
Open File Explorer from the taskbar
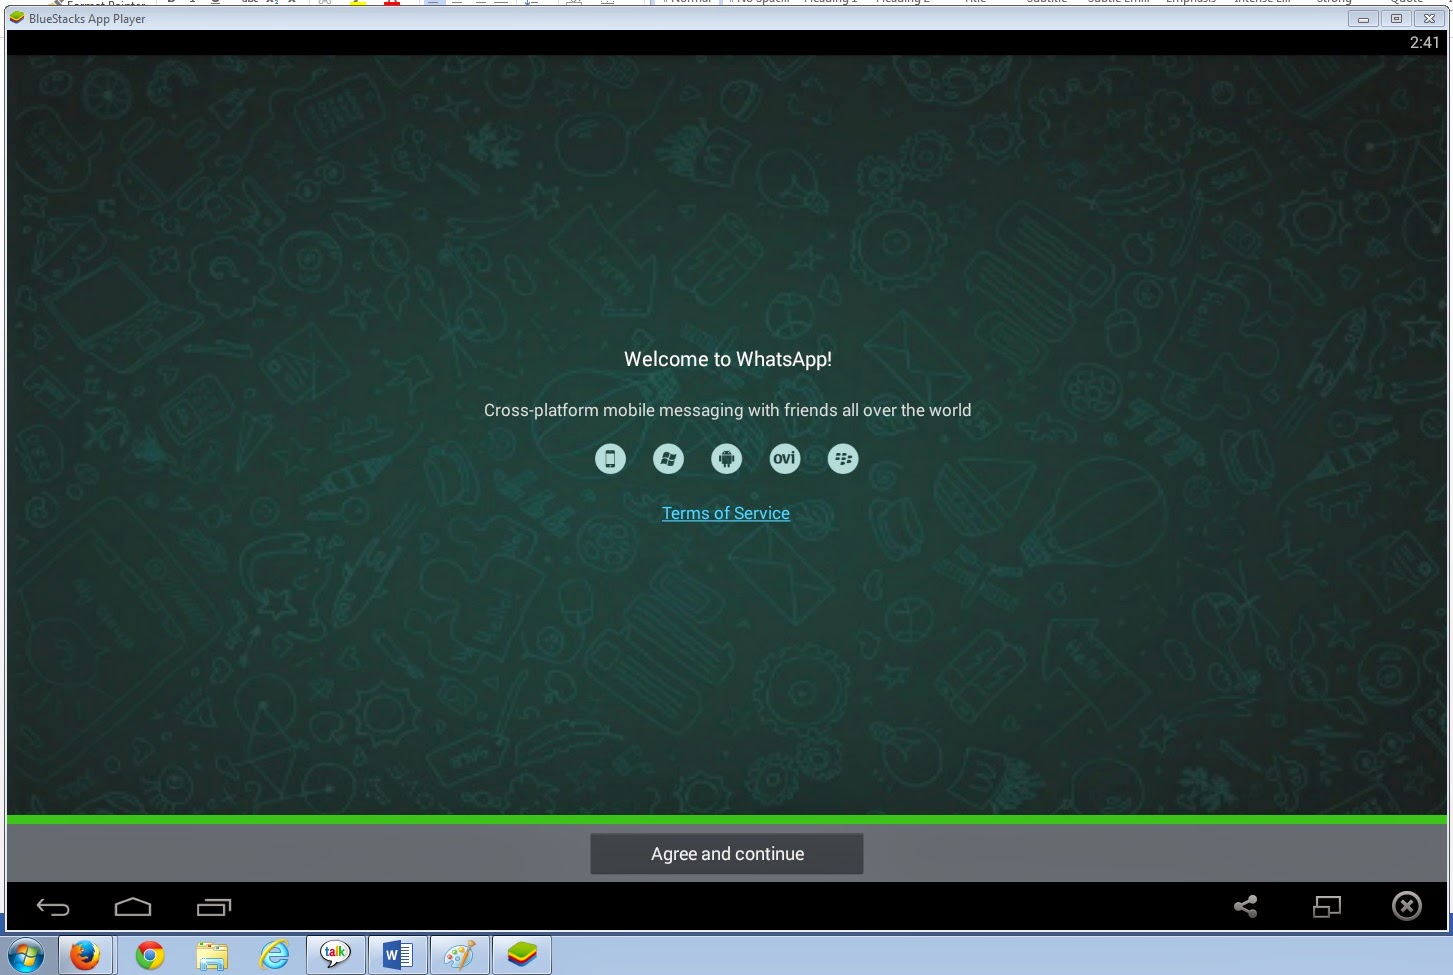tap(212, 956)
